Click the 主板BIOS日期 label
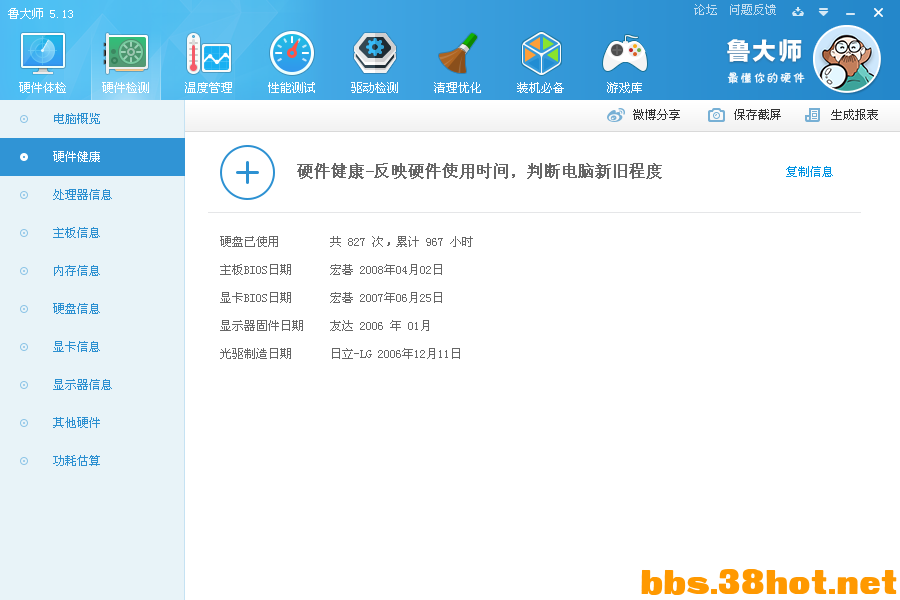Image resolution: width=900 pixels, height=600 pixels. pos(255,270)
